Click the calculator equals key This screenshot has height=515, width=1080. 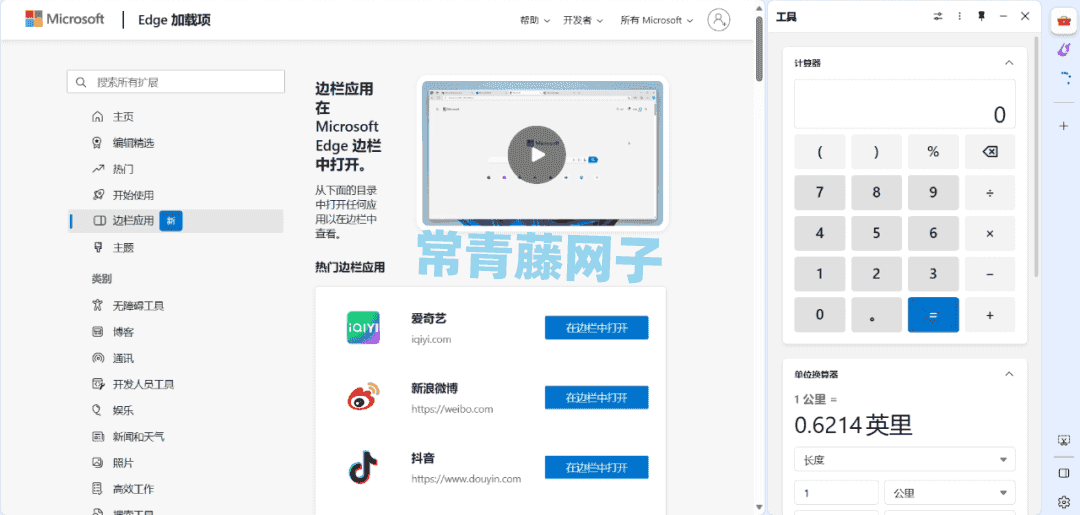(933, 315)
